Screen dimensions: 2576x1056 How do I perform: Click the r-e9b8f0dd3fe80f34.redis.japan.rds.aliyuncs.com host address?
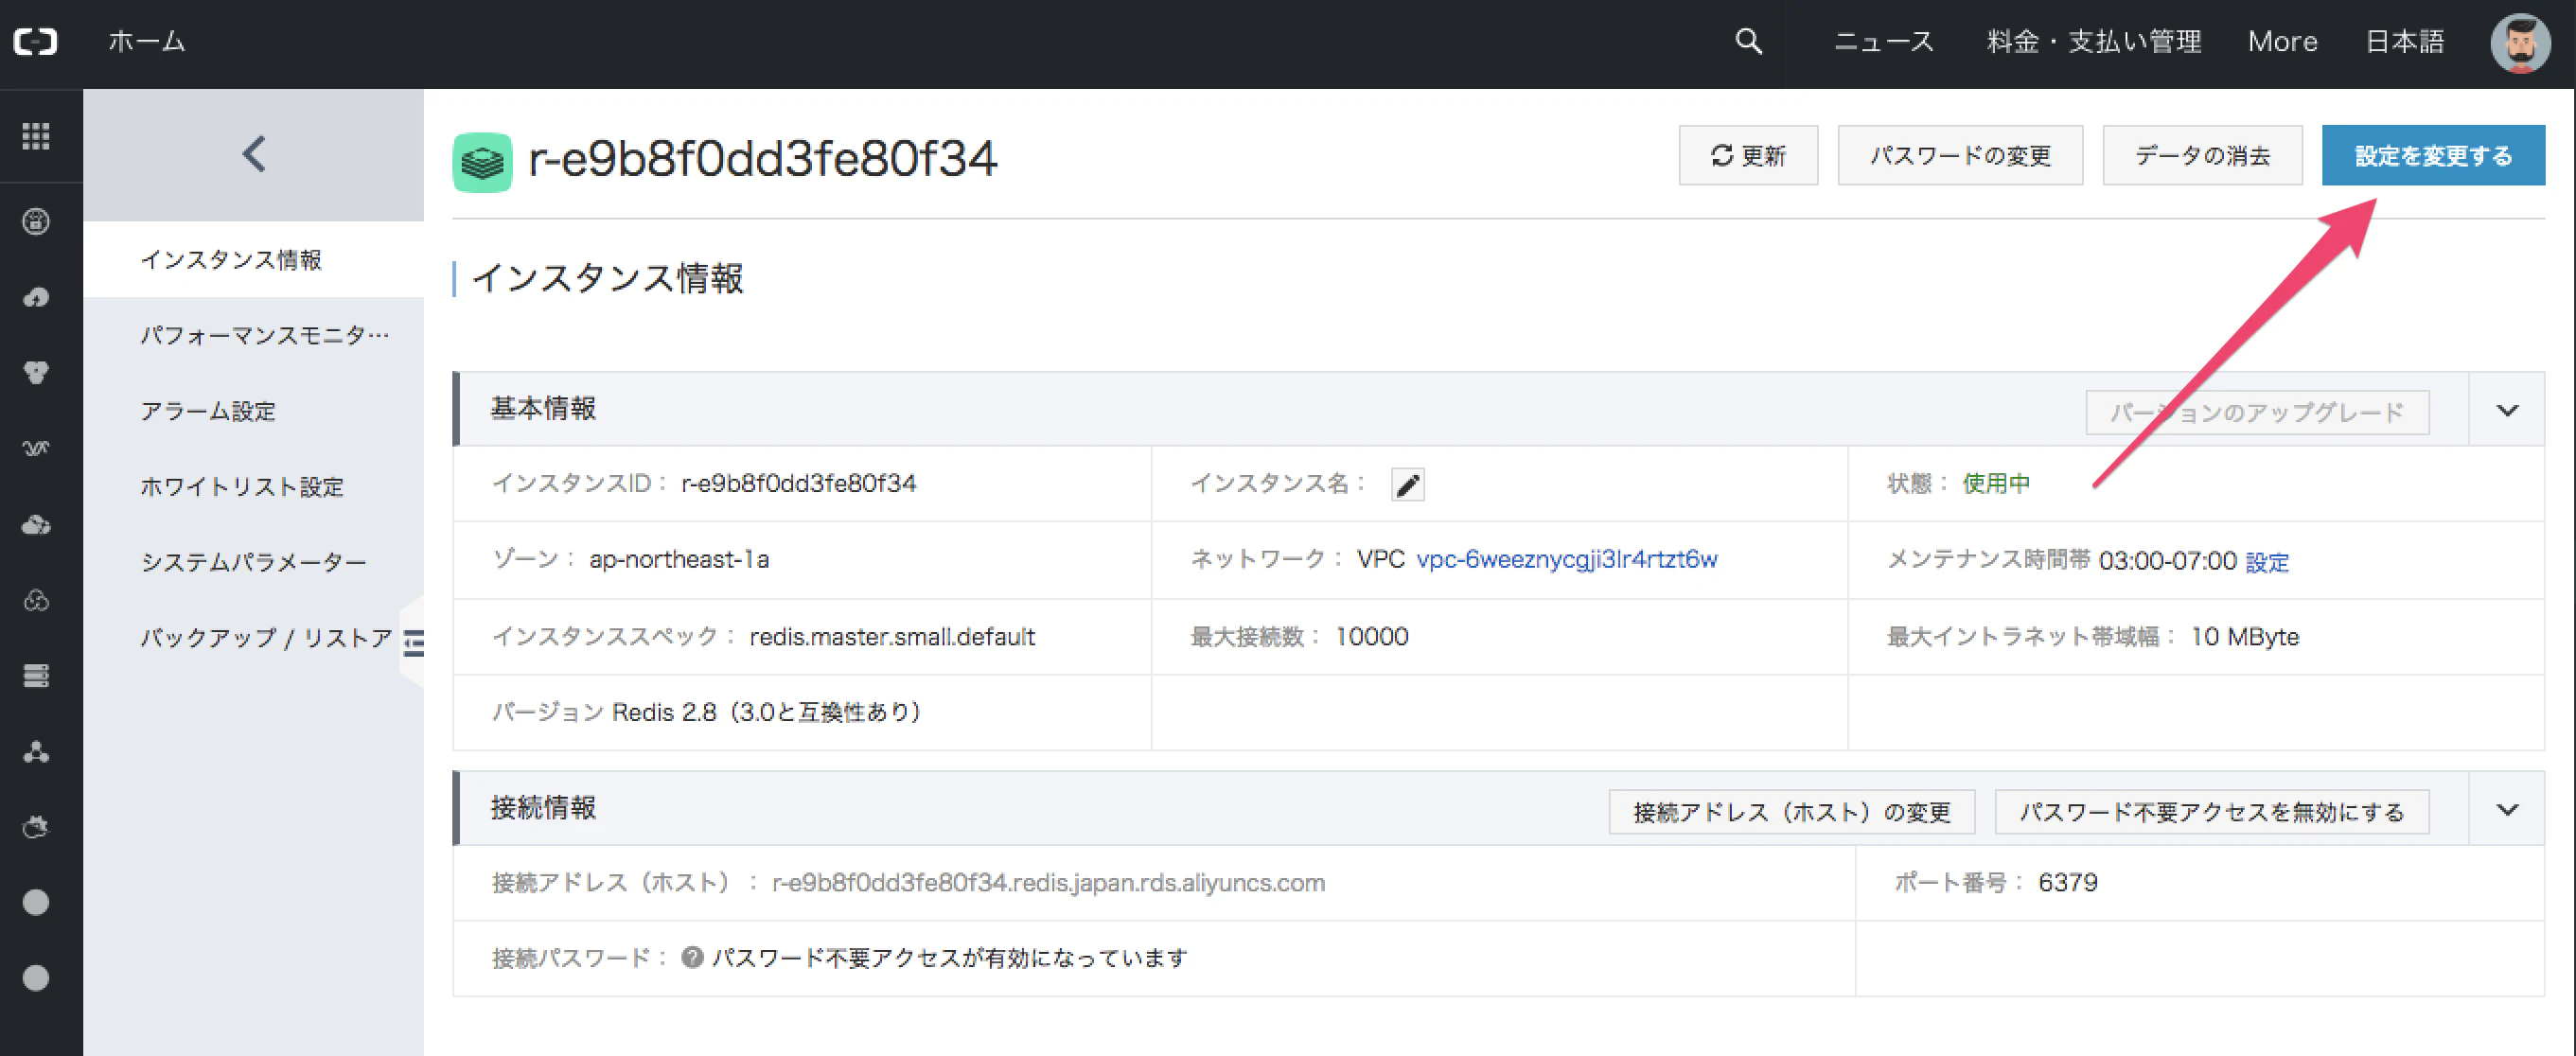pyautogui.click(x=1047, y=883)
